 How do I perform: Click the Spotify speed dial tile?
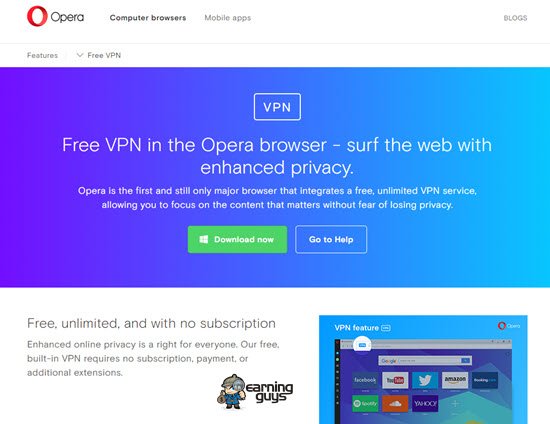(x=365, y=403)
